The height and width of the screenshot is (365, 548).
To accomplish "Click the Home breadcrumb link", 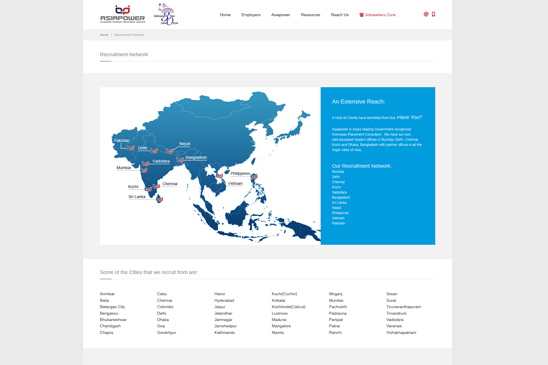I will (x=104, y=35).
